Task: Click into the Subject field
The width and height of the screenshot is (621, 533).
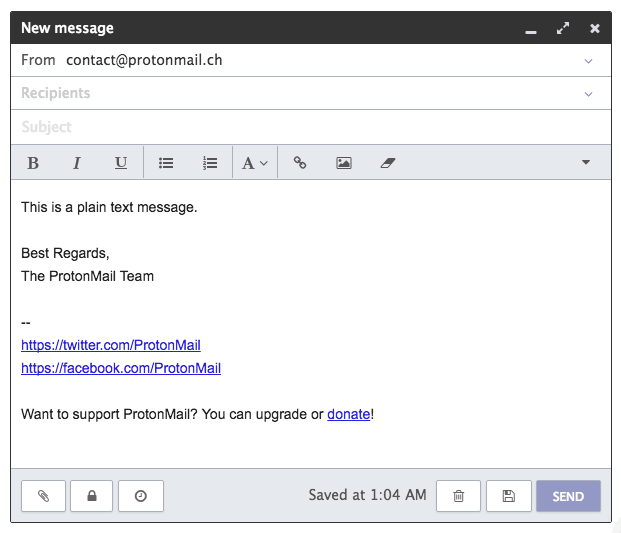Action: (x=311, y=127)
